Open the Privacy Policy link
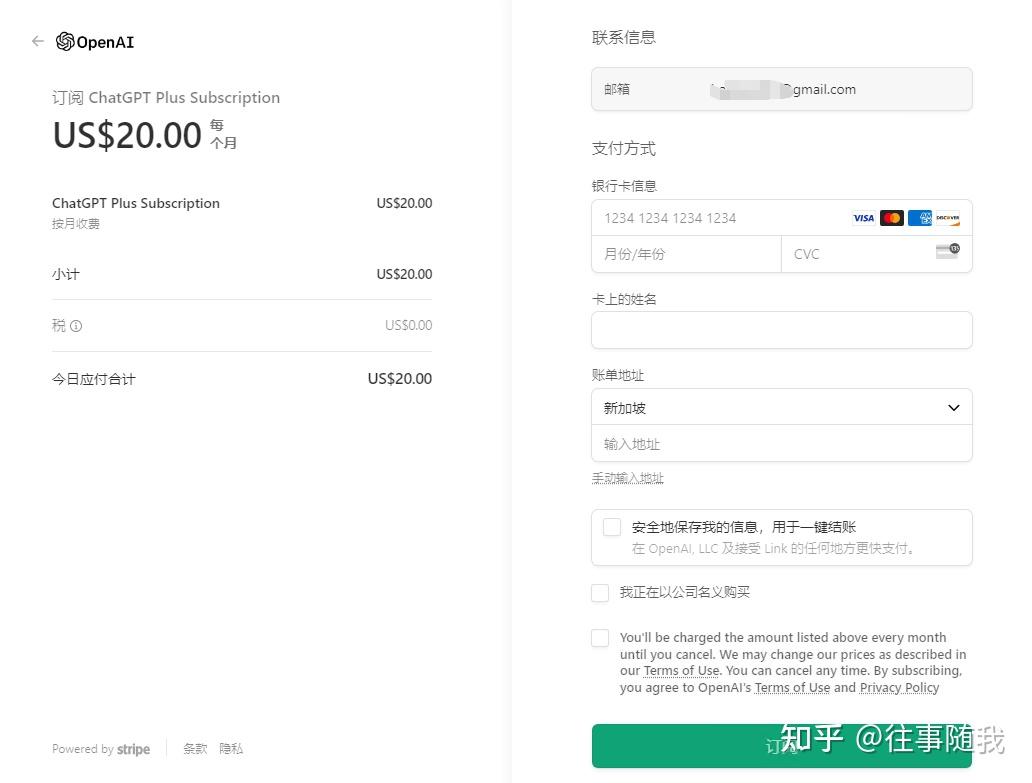This screenshot has height=783, width=1032. [x=898, y=687]
